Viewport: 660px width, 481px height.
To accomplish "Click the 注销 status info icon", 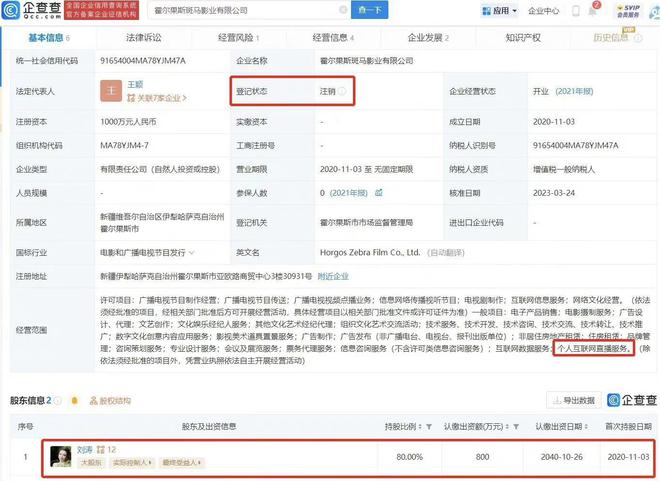I will pyautogui.click(x=342, y=91).
